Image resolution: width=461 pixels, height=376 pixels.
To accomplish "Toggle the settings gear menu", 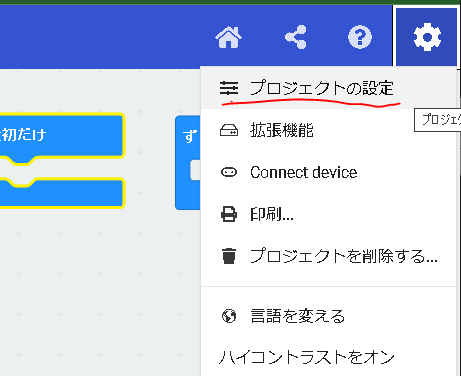I will pyautogui.click(x=427, y=37).
